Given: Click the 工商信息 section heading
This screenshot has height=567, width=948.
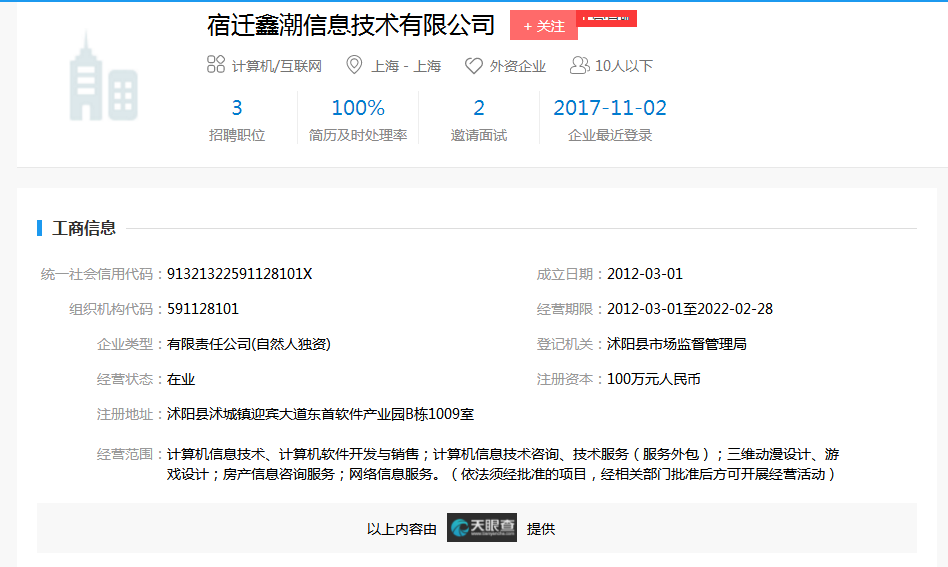Looking at the screenshot, I should 84,228.
